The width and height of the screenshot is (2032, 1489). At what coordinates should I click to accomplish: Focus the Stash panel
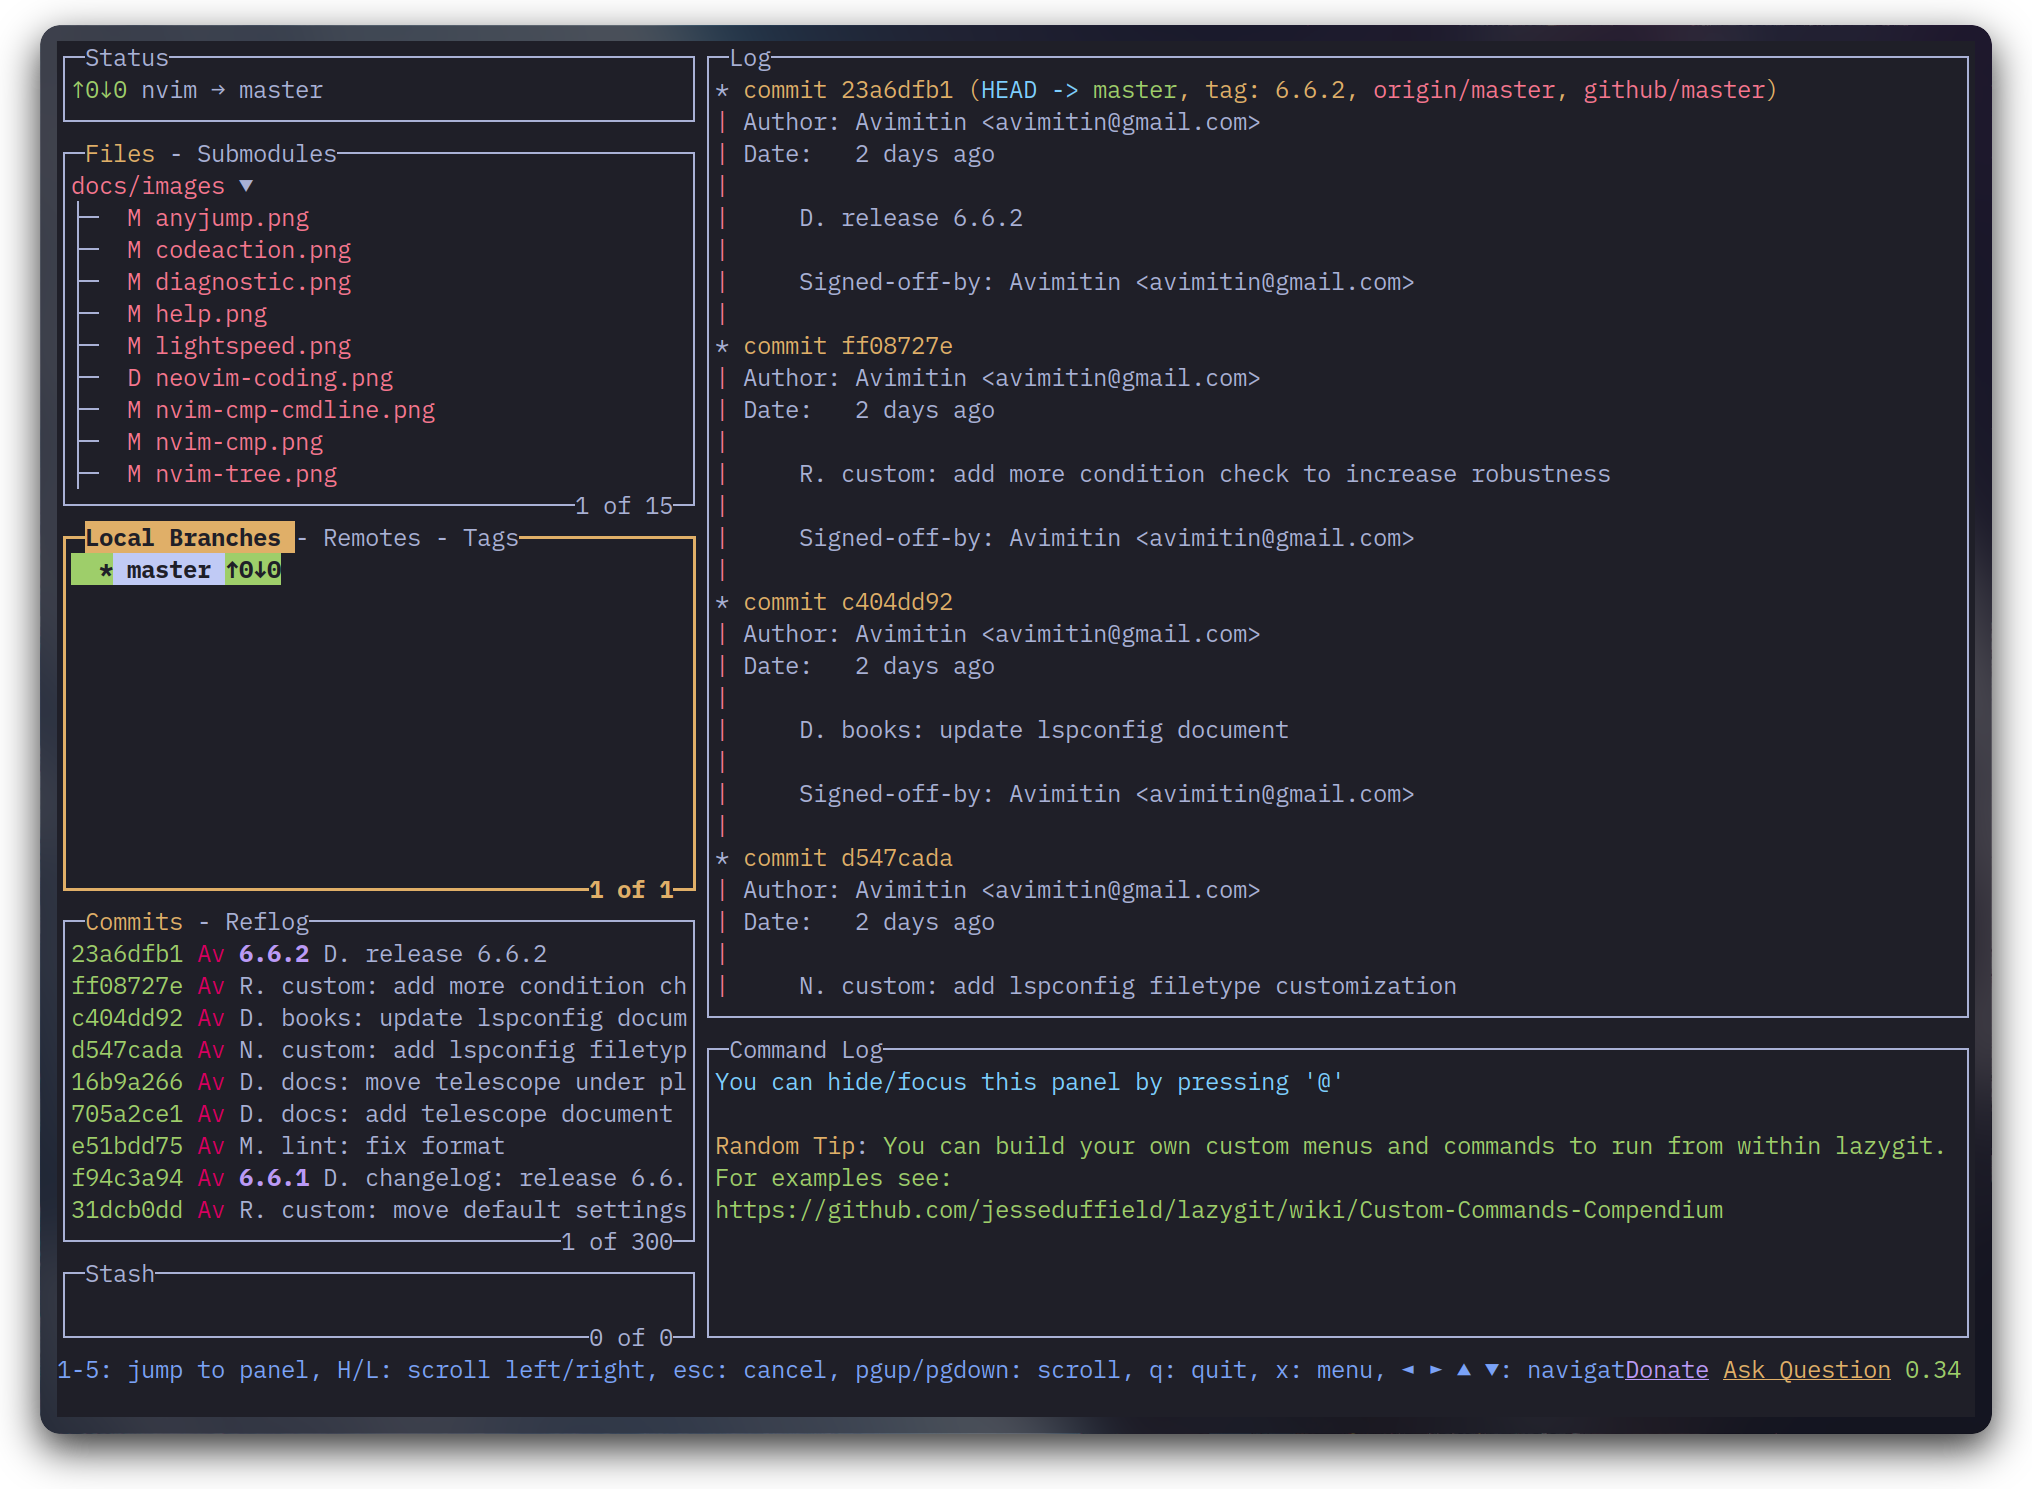coord(378,1305)
